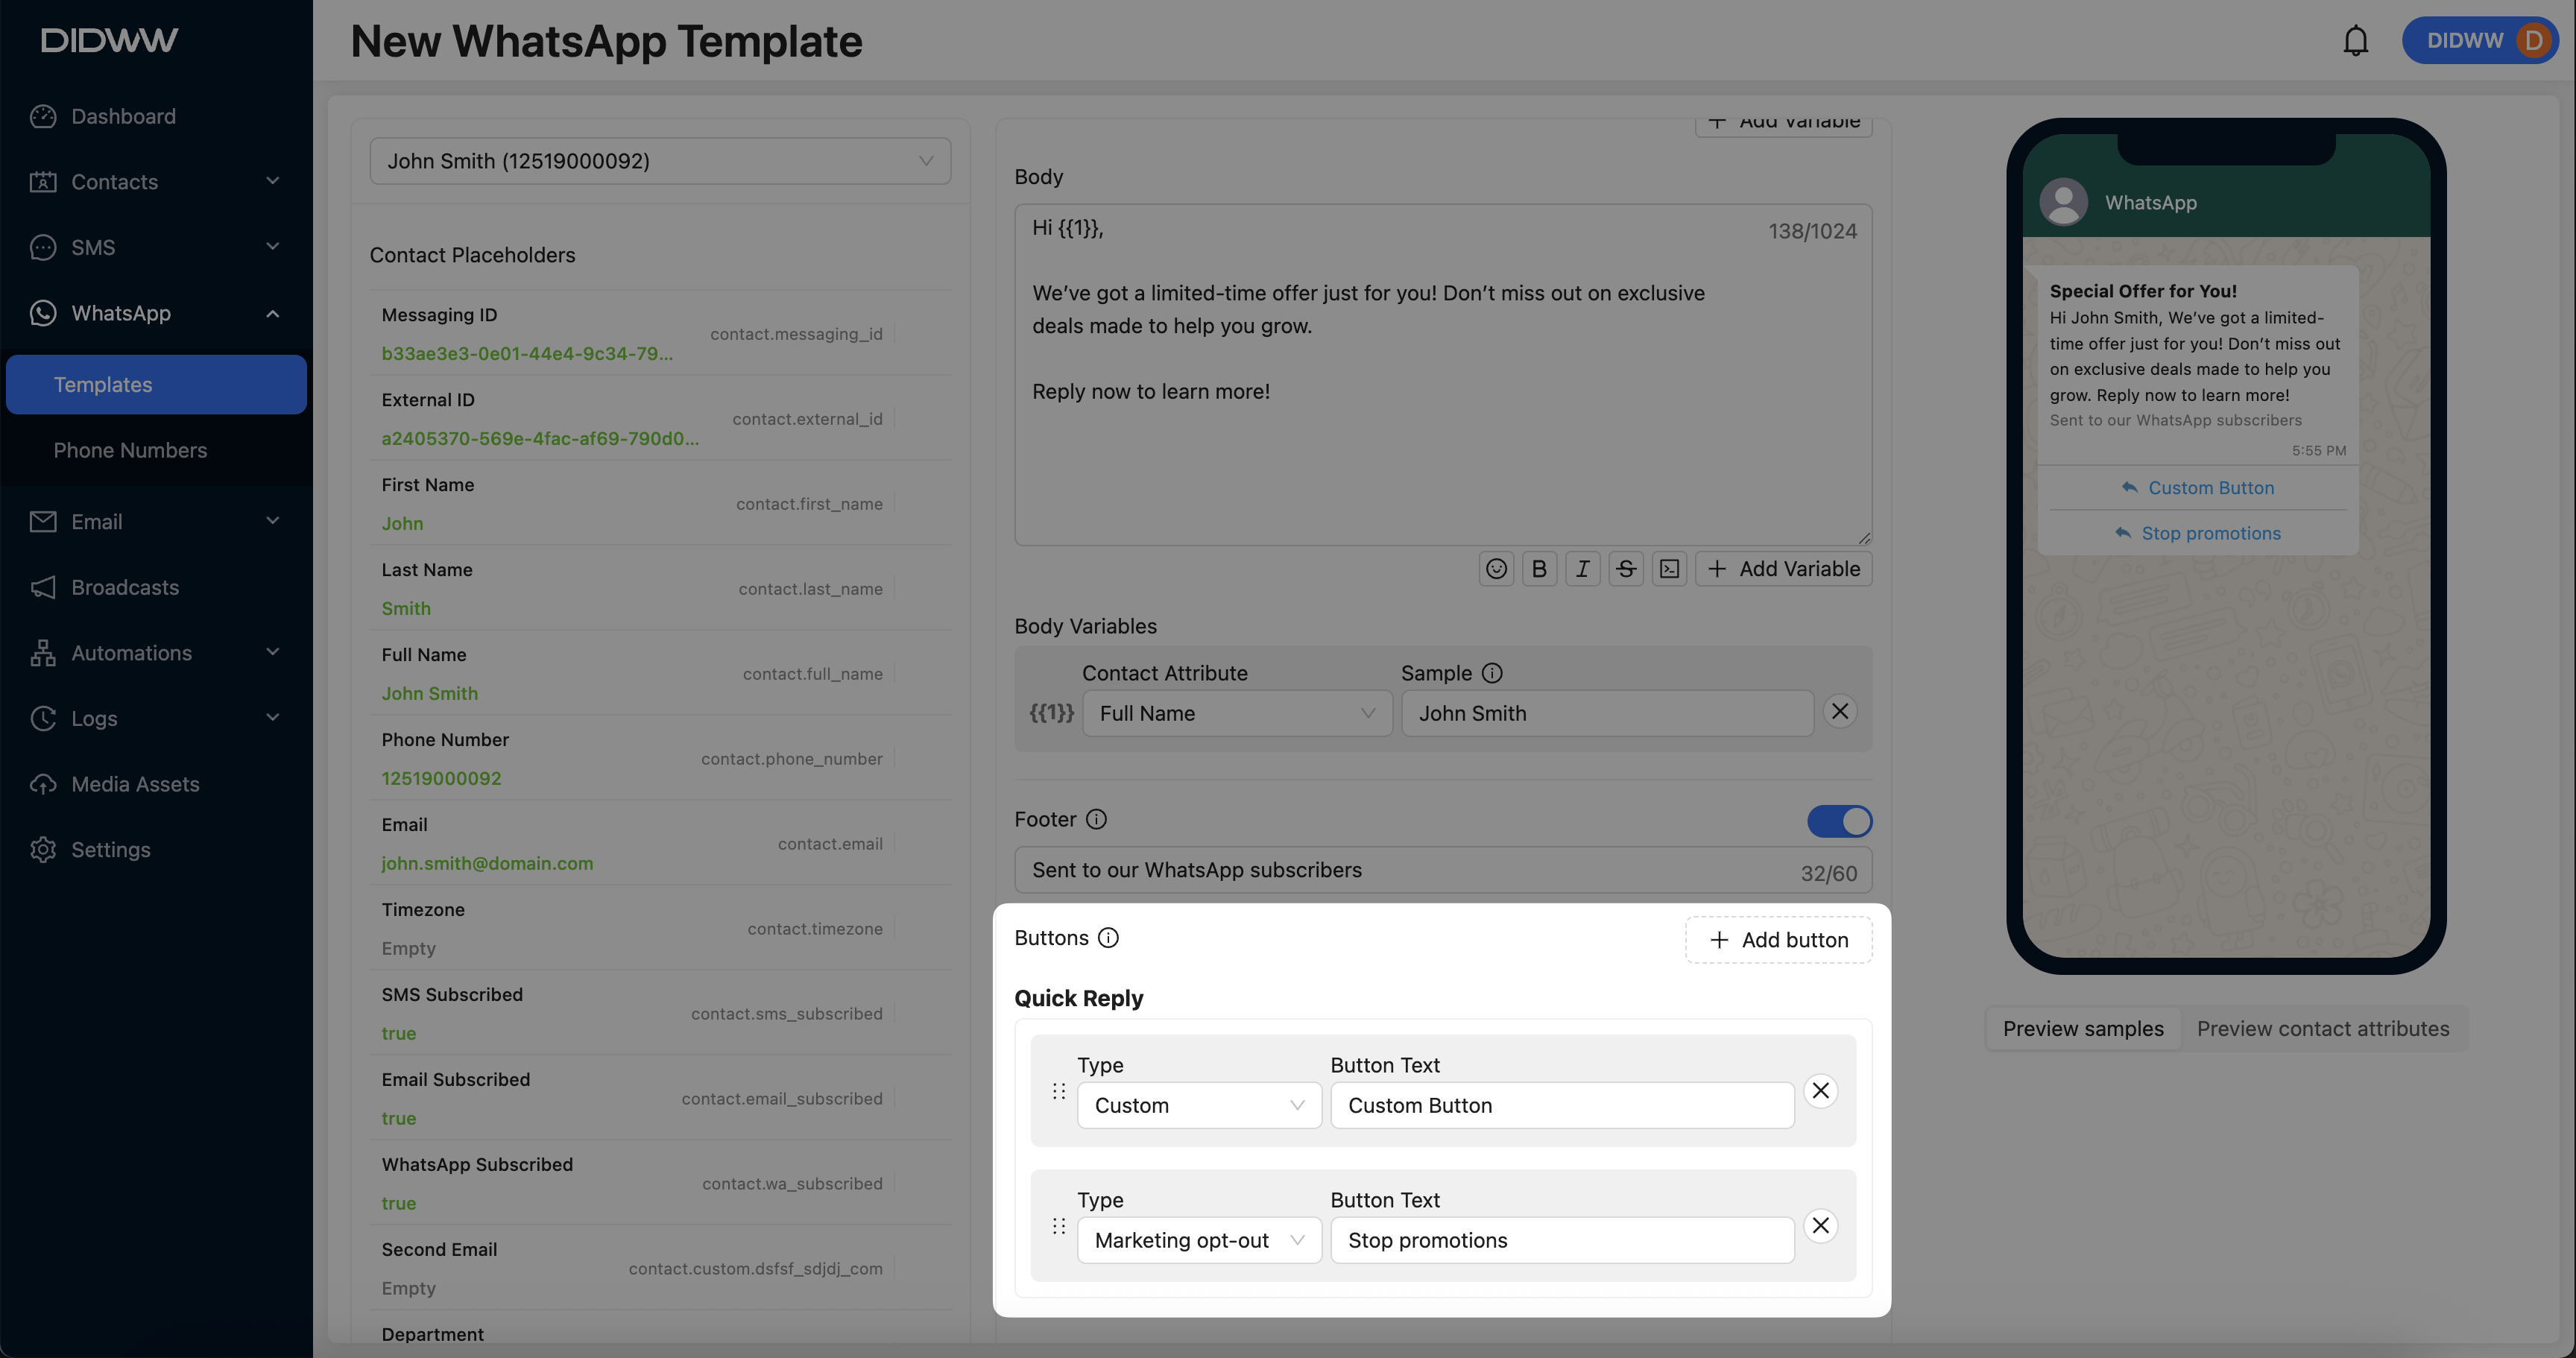Click Custom Button in phone preview
2576x1358 pixels.
pos(2197,488)
